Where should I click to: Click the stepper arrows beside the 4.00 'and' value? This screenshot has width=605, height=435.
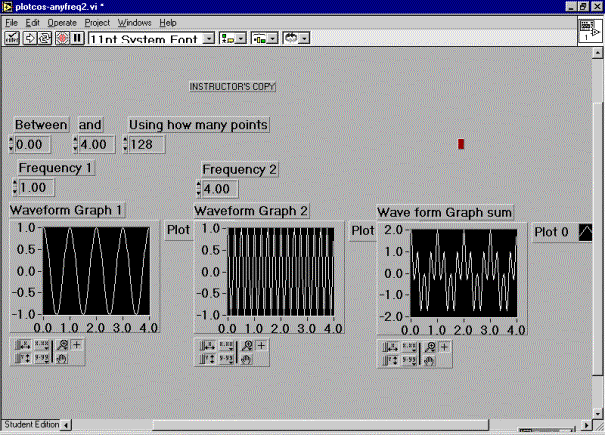point(75,144)
